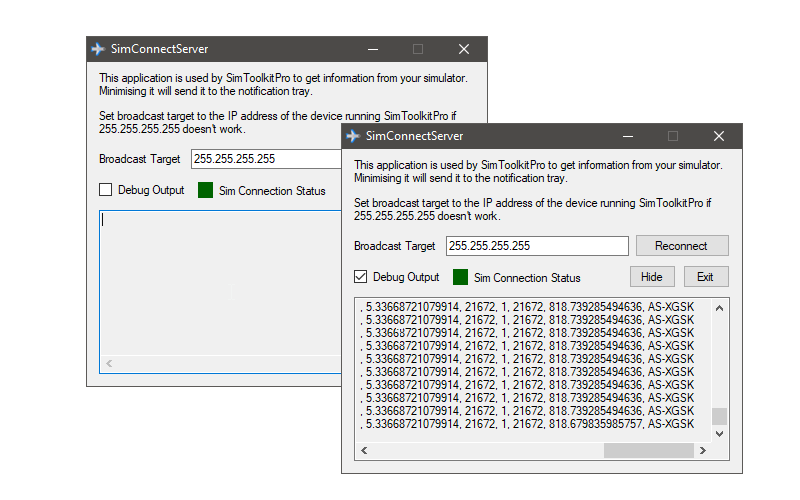
Task: Close the front SimConnectServer window
Action: click(x=719, y=136)
